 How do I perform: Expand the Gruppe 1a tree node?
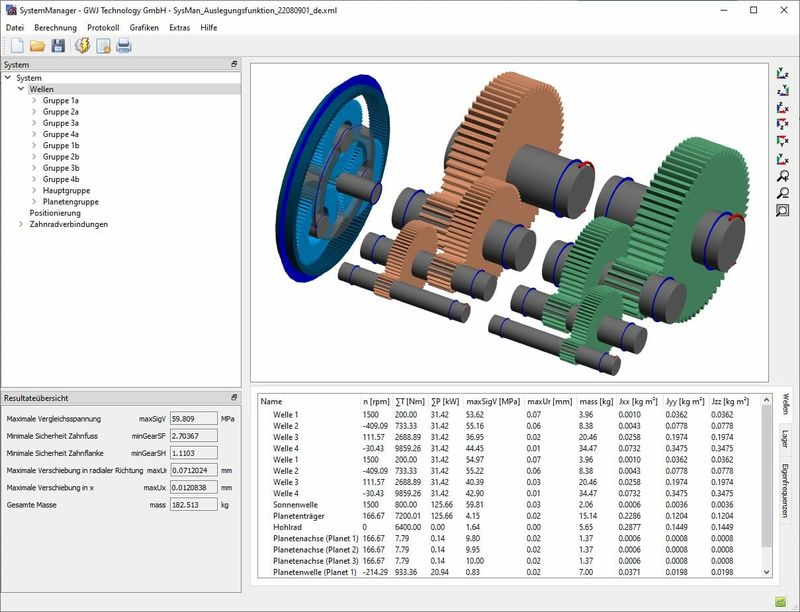coord(34,101)
